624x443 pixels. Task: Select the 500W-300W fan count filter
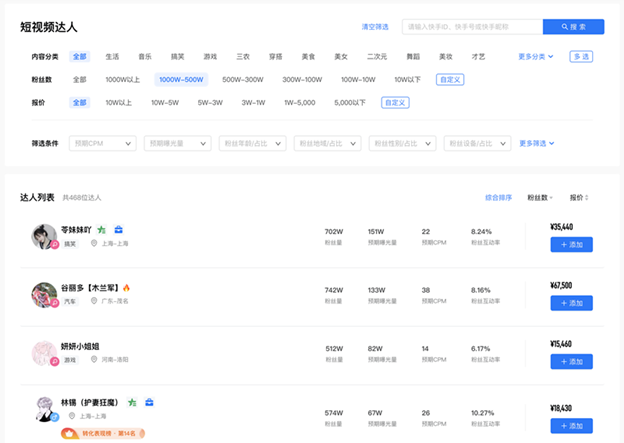point(243,80)
